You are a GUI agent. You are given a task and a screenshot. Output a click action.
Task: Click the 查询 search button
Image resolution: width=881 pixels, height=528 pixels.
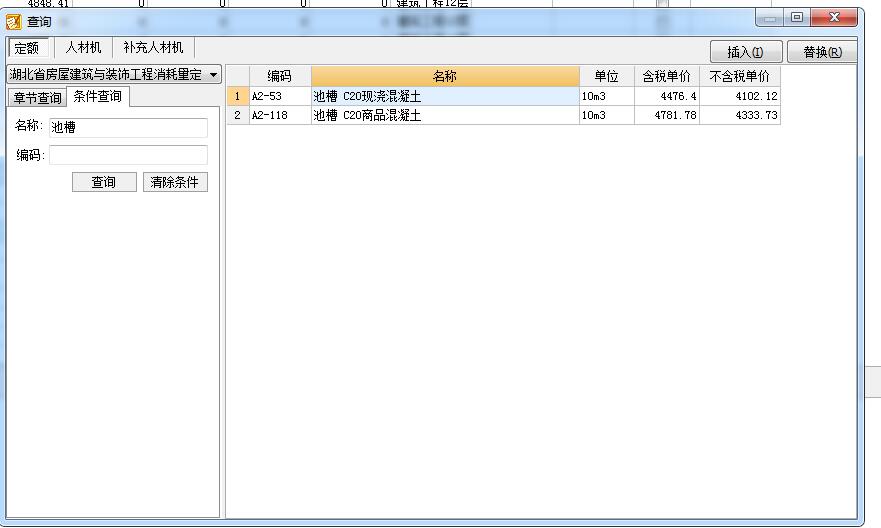[x=104, y=182]
